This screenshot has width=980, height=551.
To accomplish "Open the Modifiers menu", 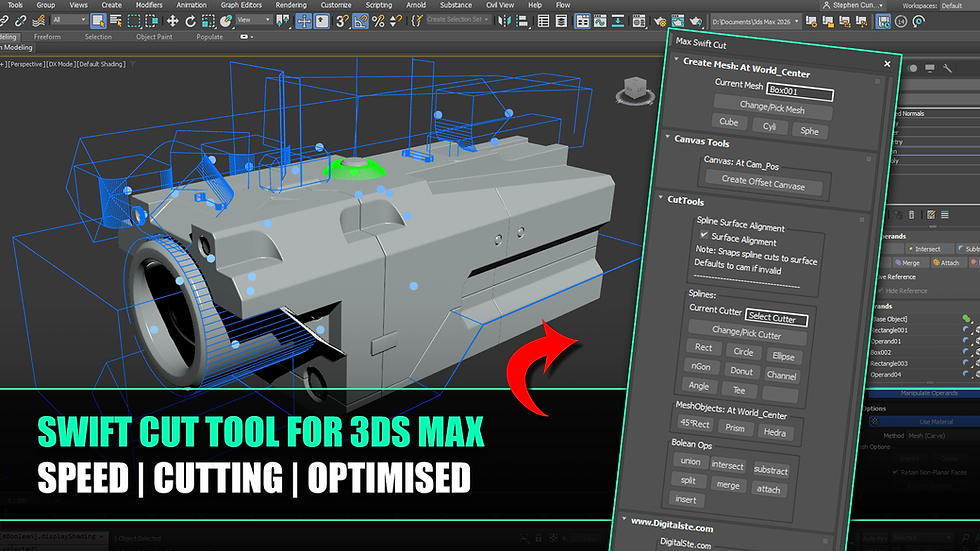I will (x=149, y=5).
